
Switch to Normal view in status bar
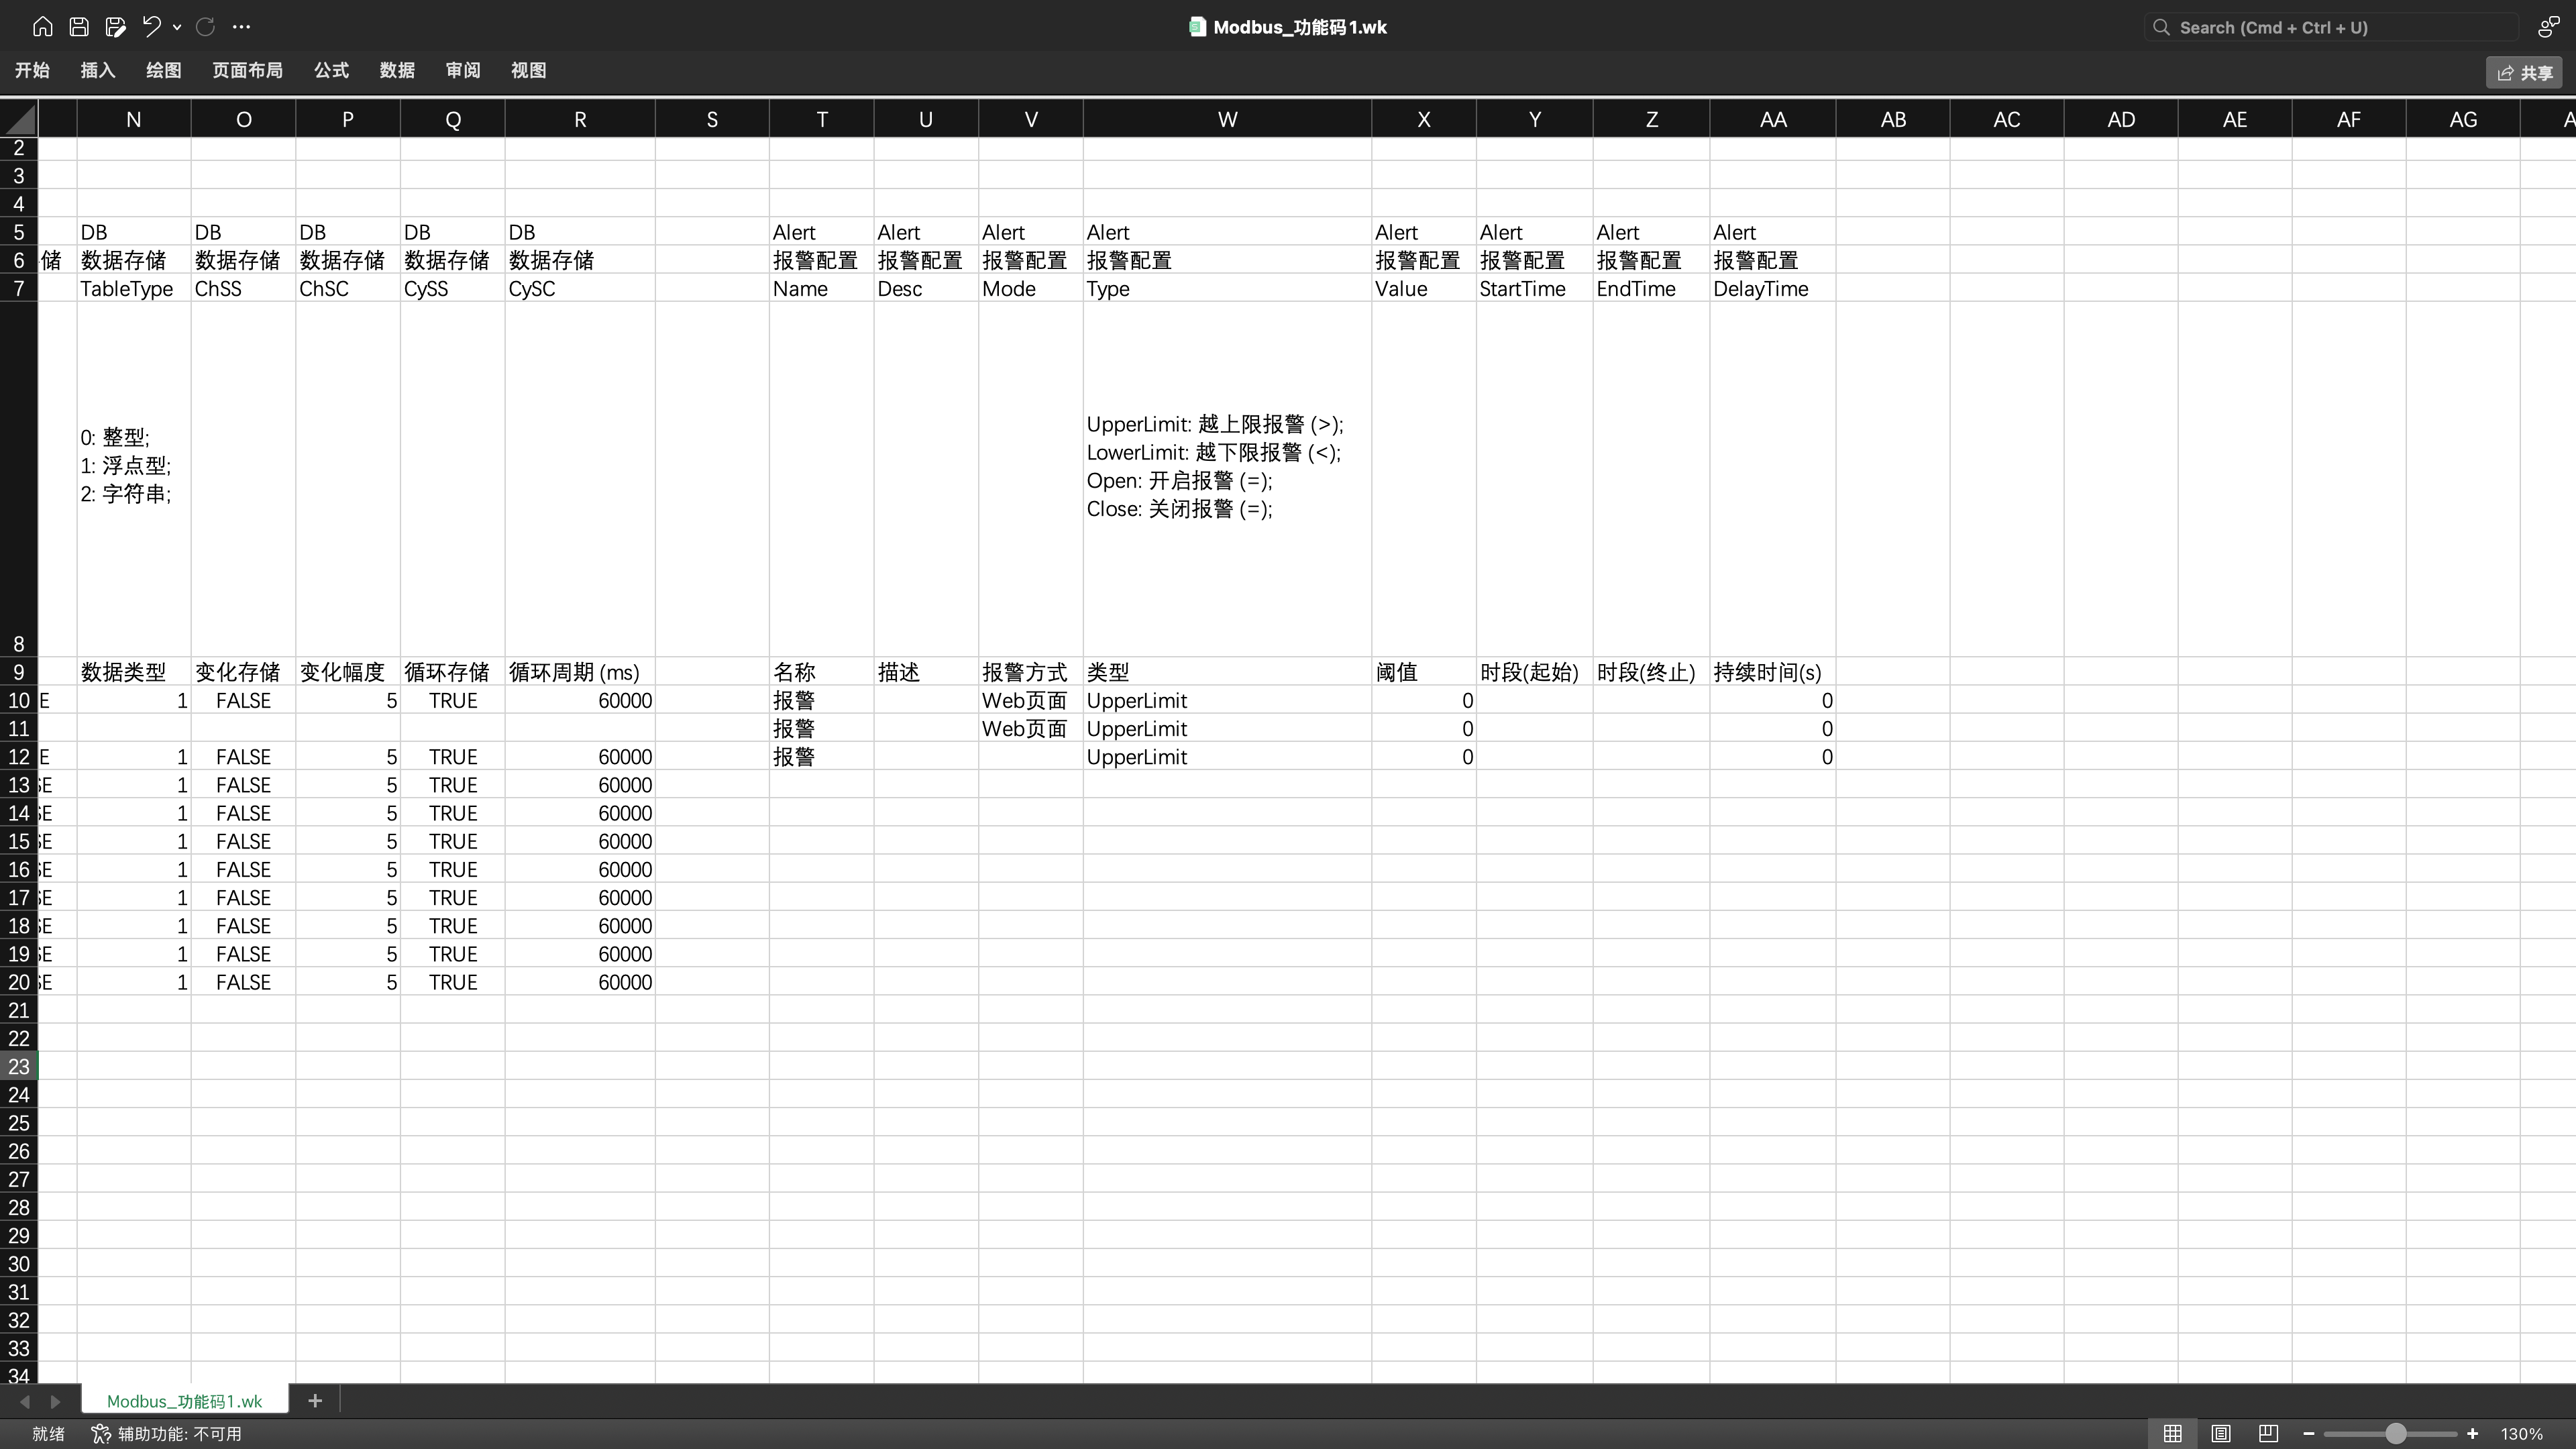point(2172,1433)
